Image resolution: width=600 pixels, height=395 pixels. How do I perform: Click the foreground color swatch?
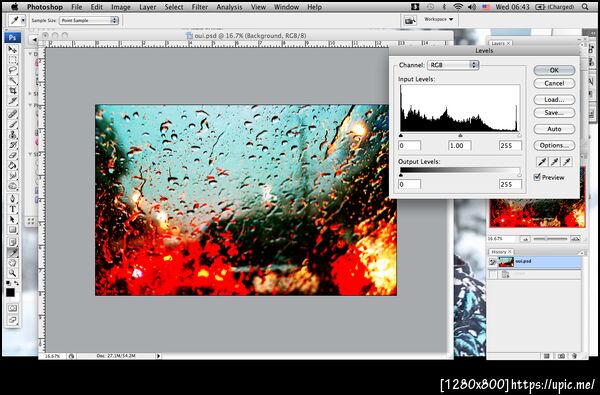point(10,292)
